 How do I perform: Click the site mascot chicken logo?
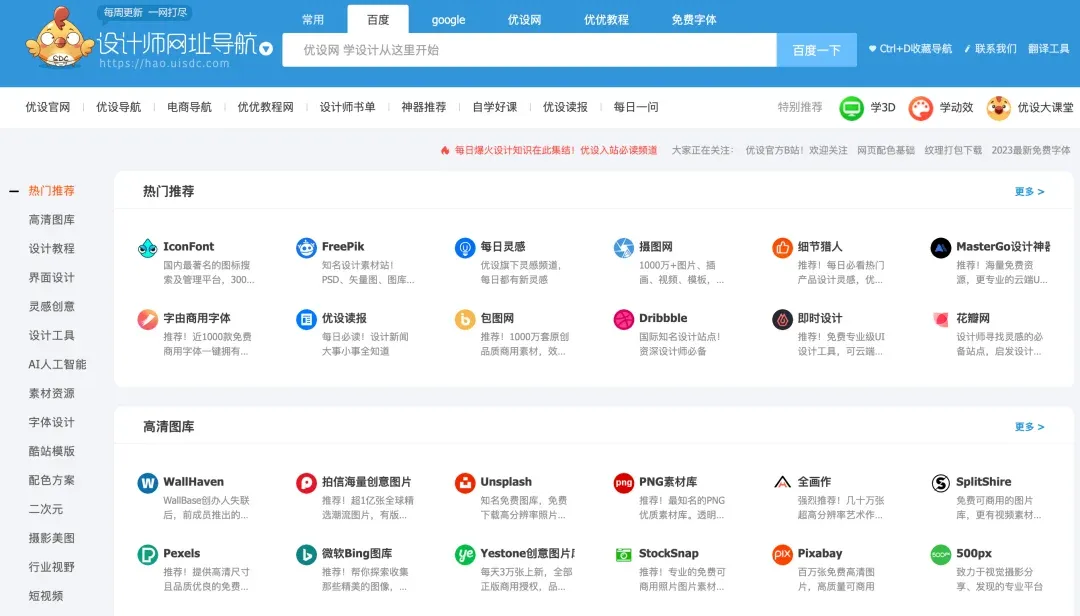60,38
